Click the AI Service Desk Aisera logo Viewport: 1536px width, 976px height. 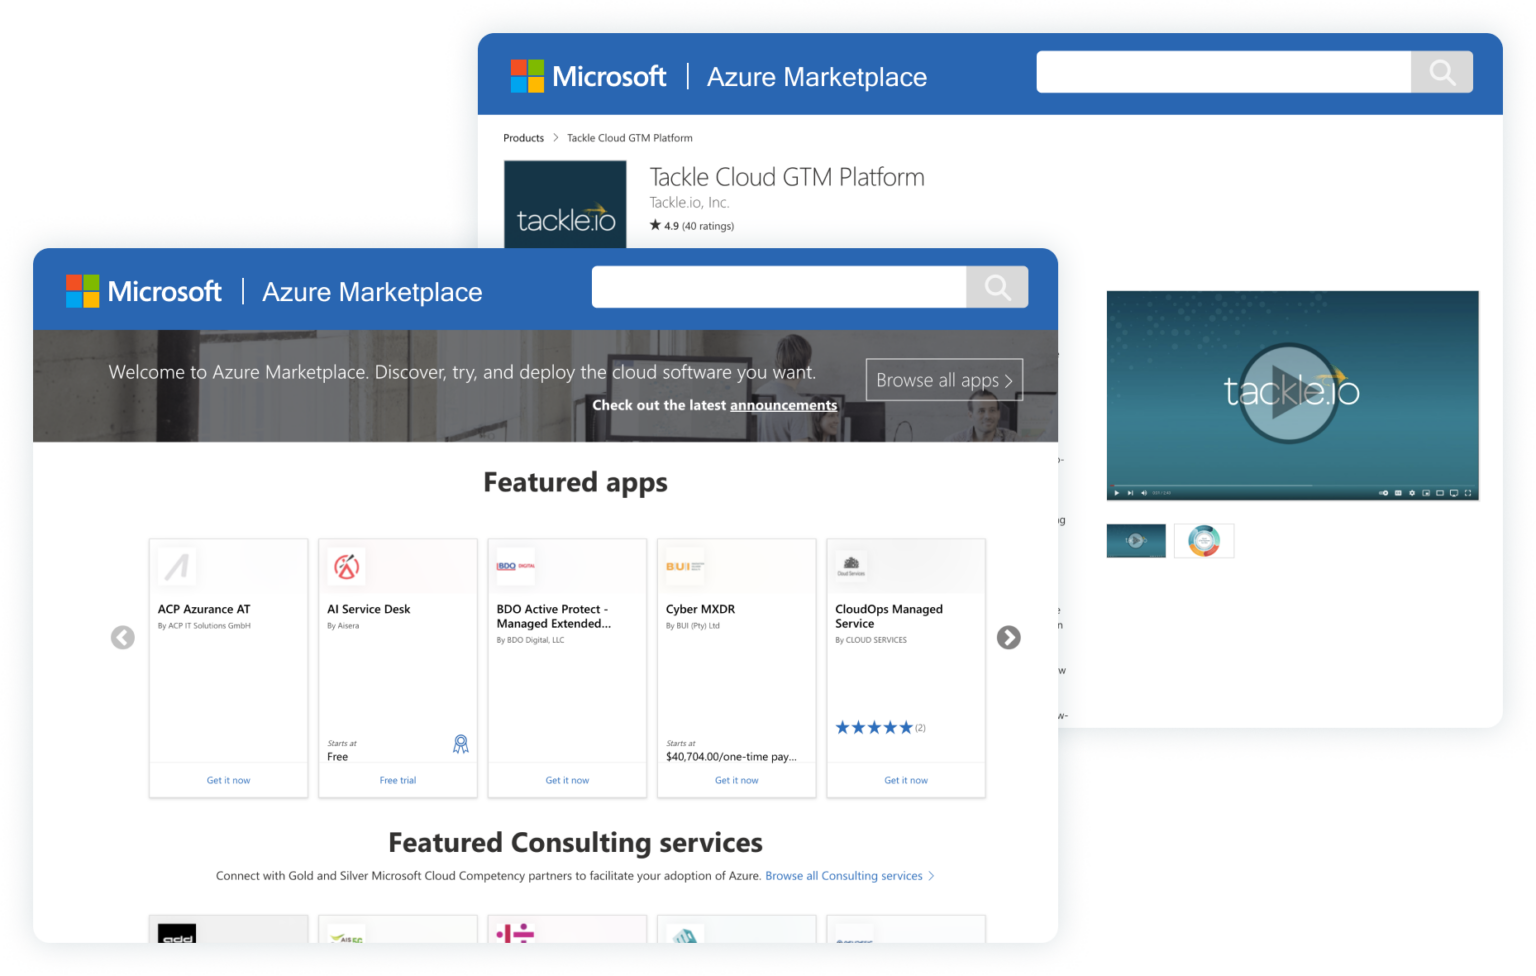point(346,567)
